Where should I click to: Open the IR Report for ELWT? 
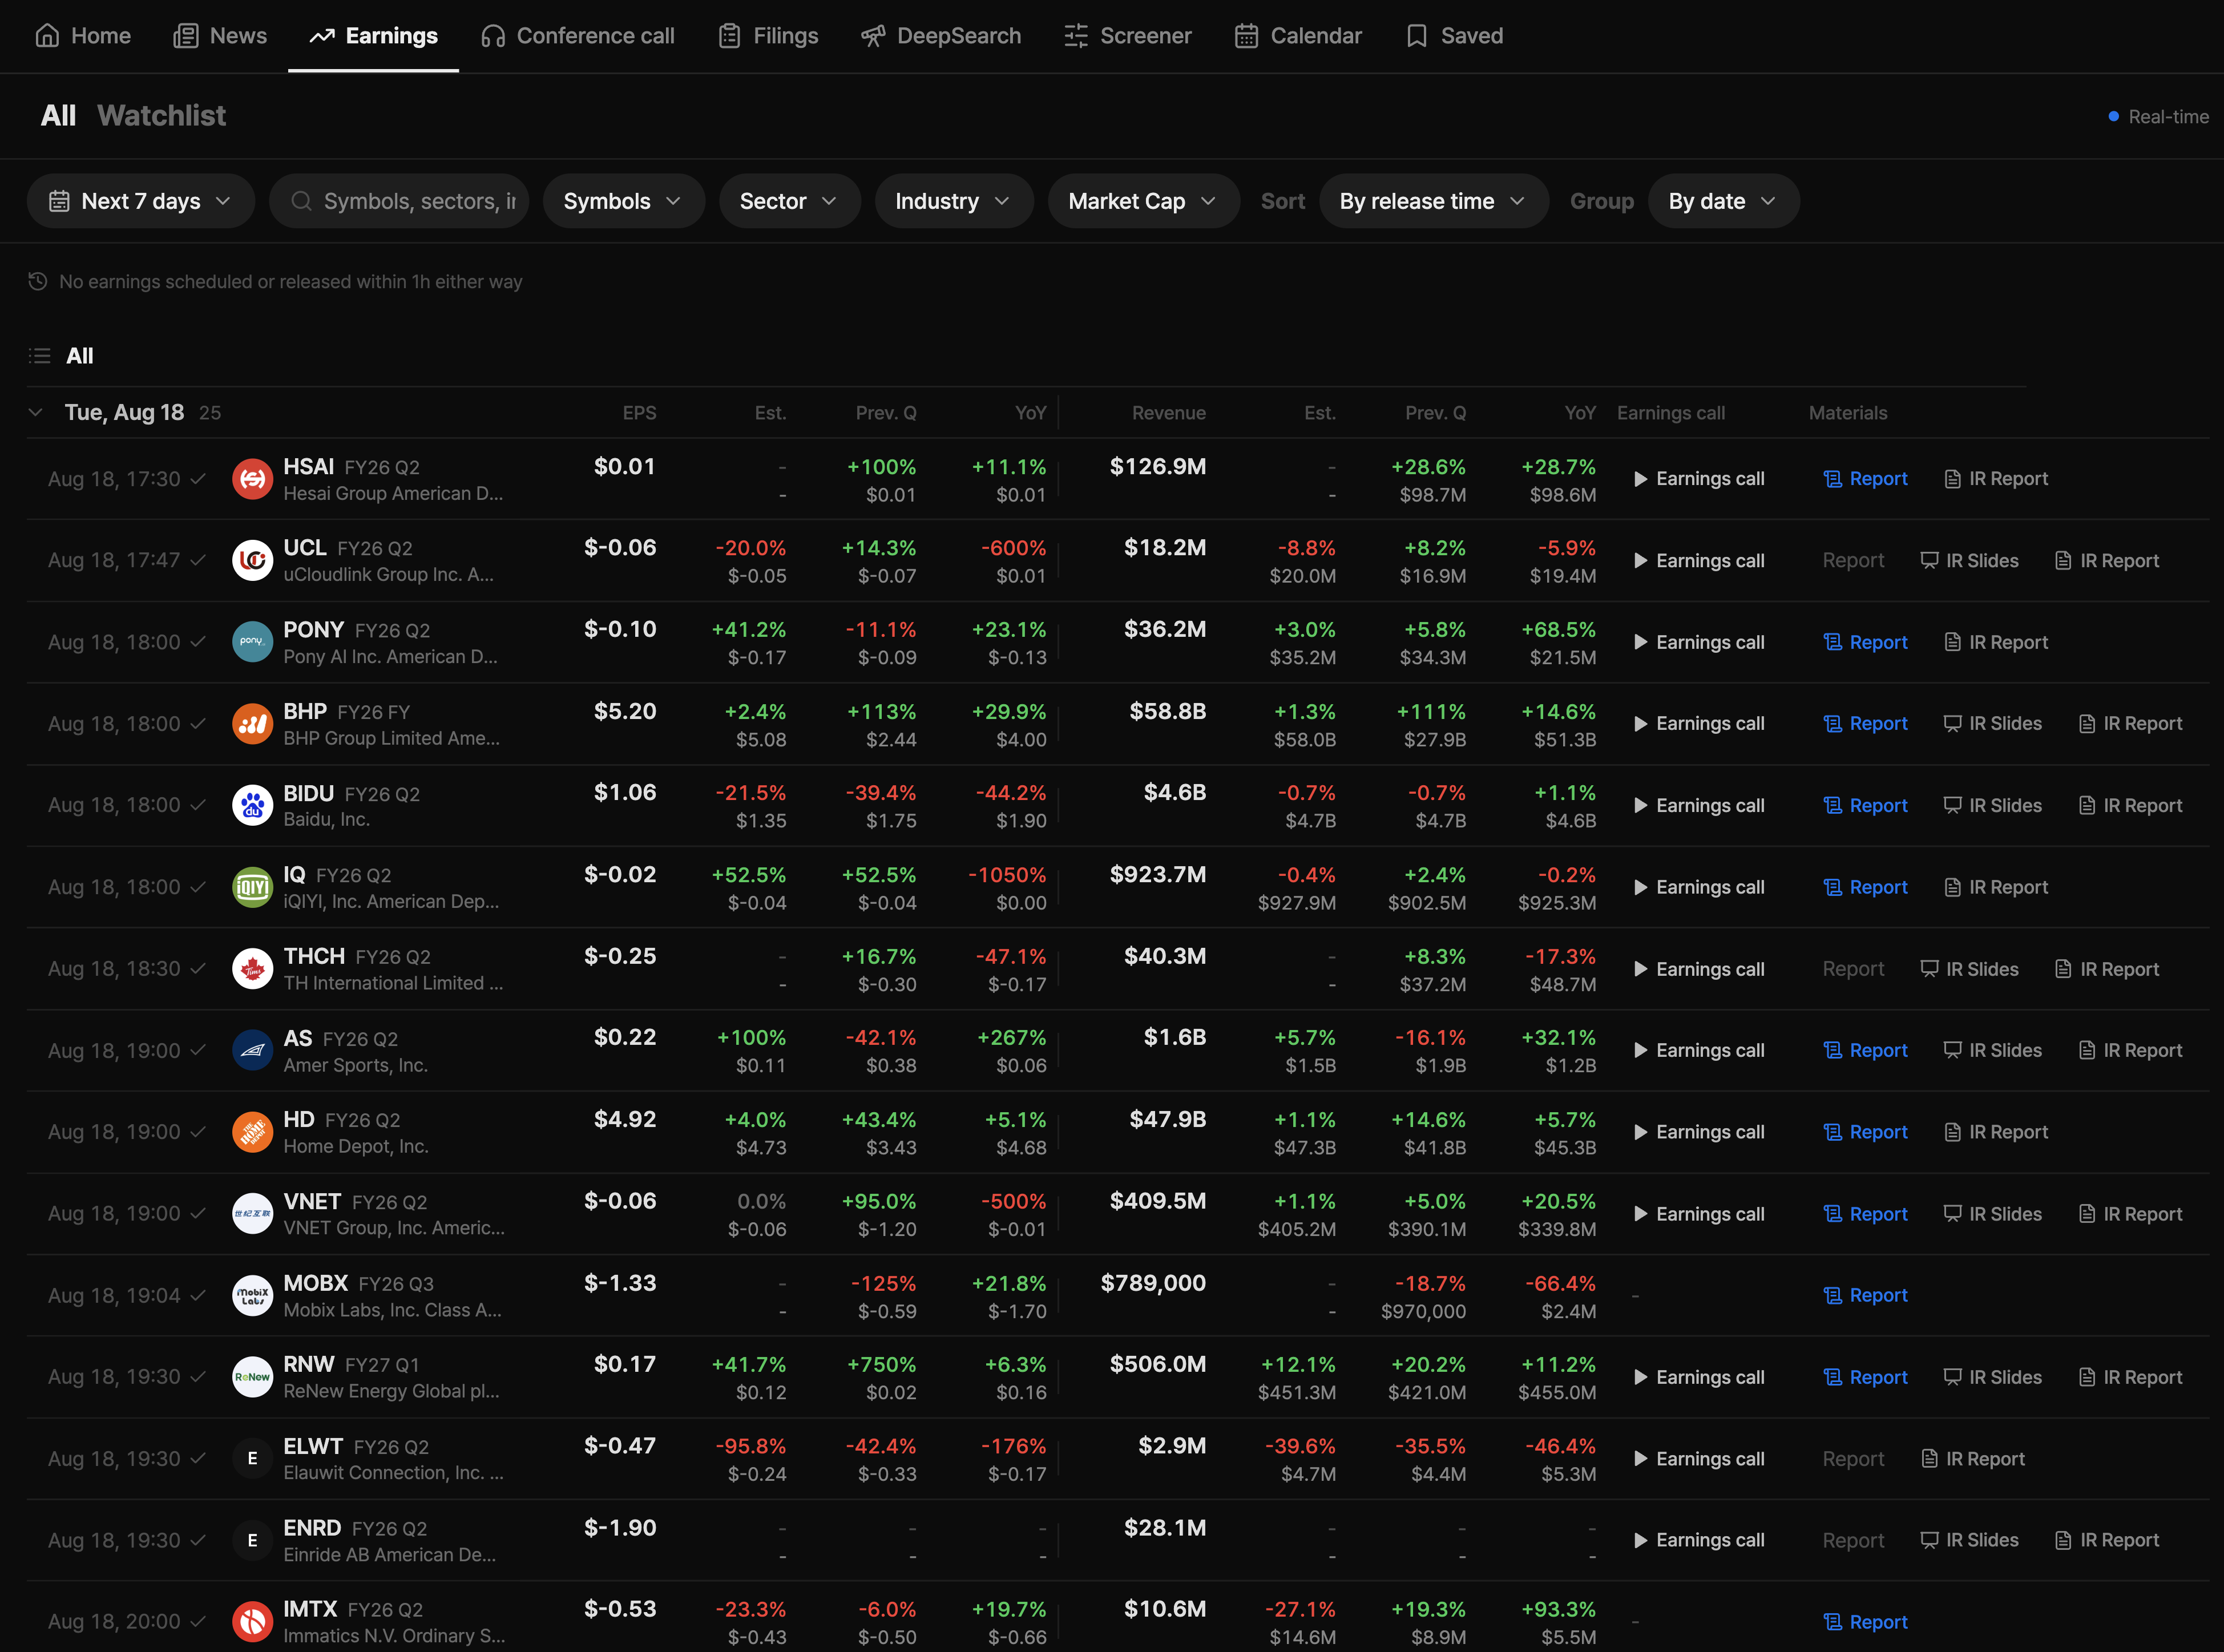click(x=1973, y=1459)
